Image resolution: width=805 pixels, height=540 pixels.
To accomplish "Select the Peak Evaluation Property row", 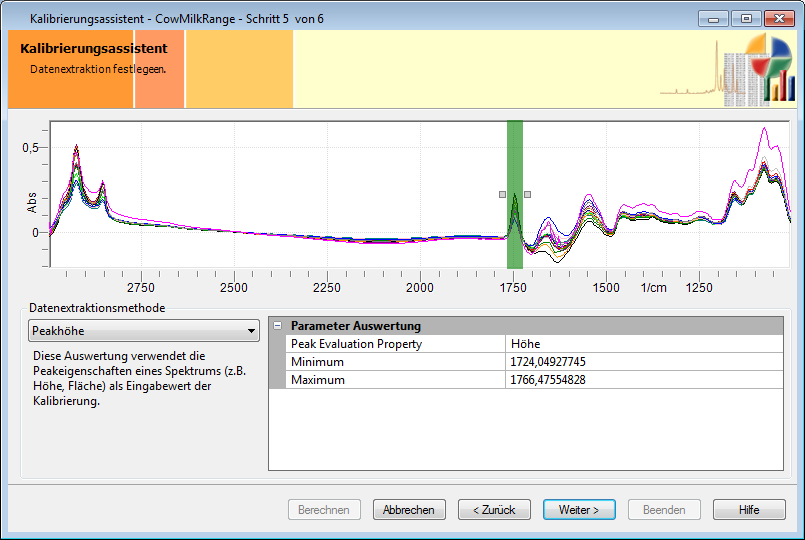I will (397, 344).
